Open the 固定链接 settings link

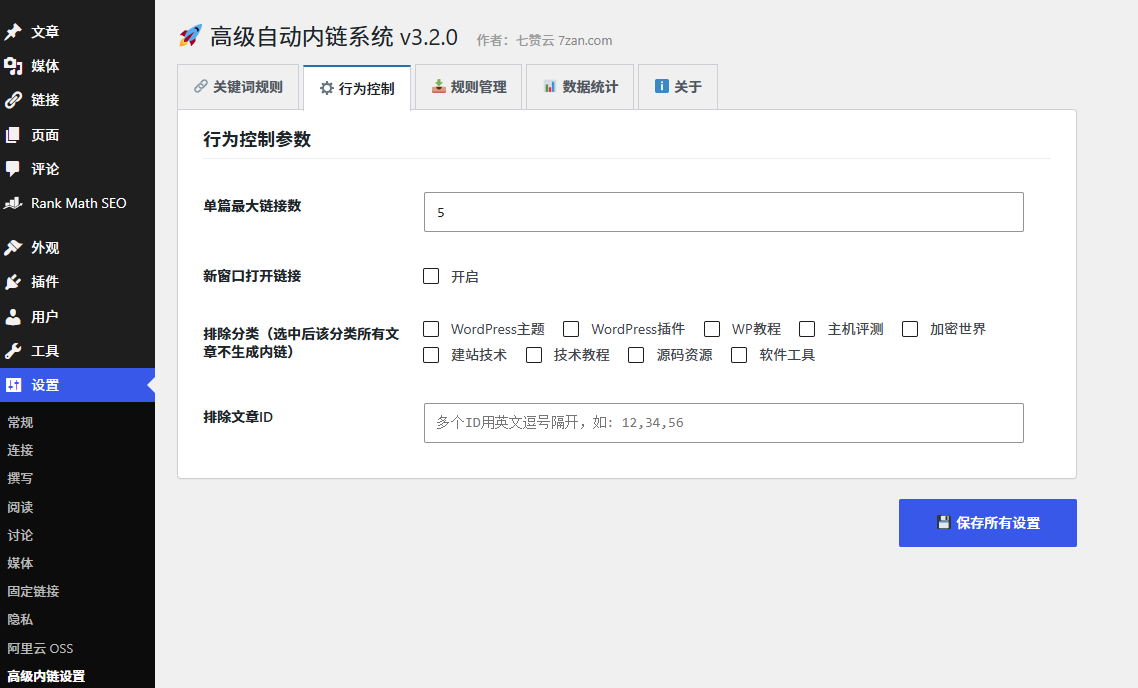(x=33, y=591)
